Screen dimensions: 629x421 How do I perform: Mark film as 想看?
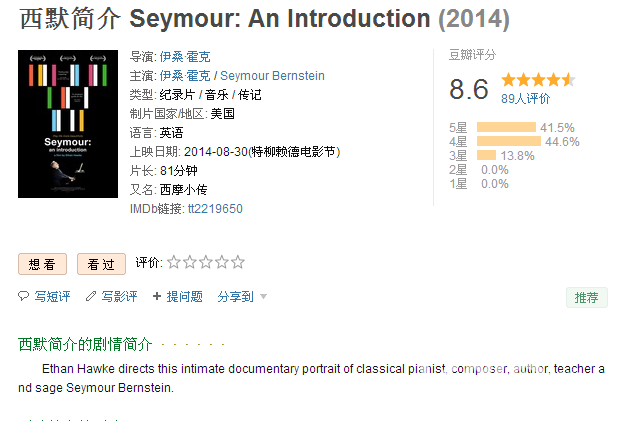[x=42, y=264]
